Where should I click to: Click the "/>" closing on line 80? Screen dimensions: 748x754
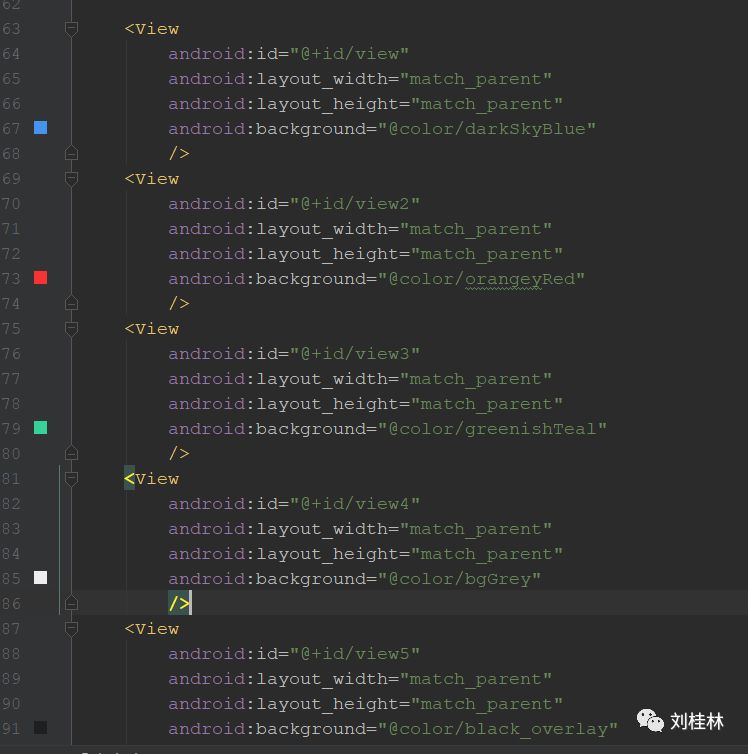point(179,453)
